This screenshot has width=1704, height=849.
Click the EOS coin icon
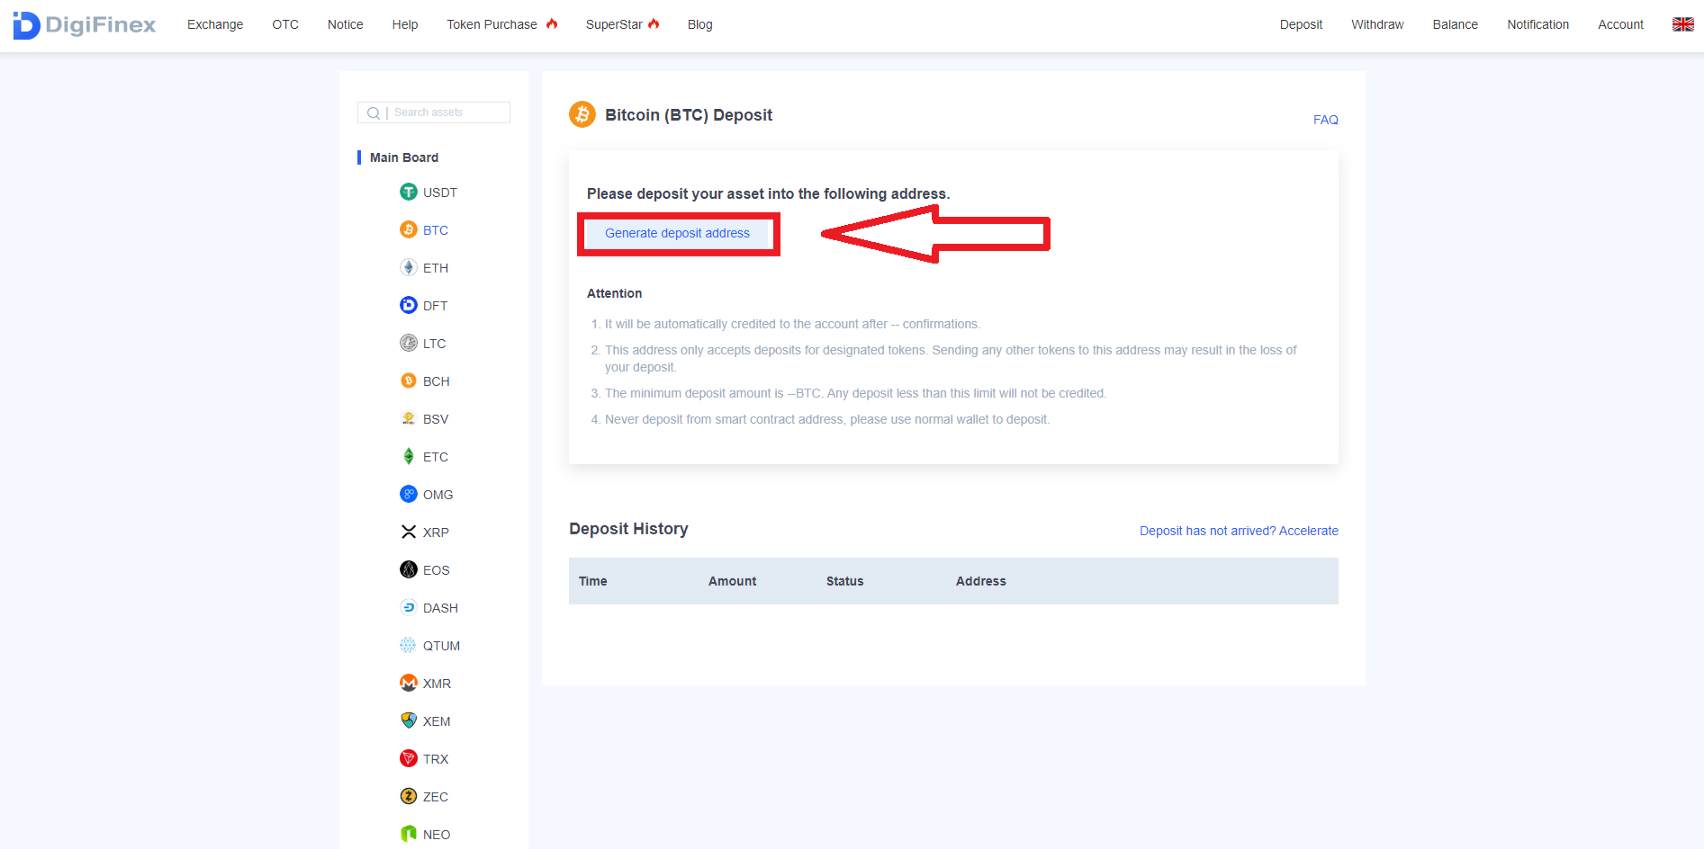click(408, 570)
